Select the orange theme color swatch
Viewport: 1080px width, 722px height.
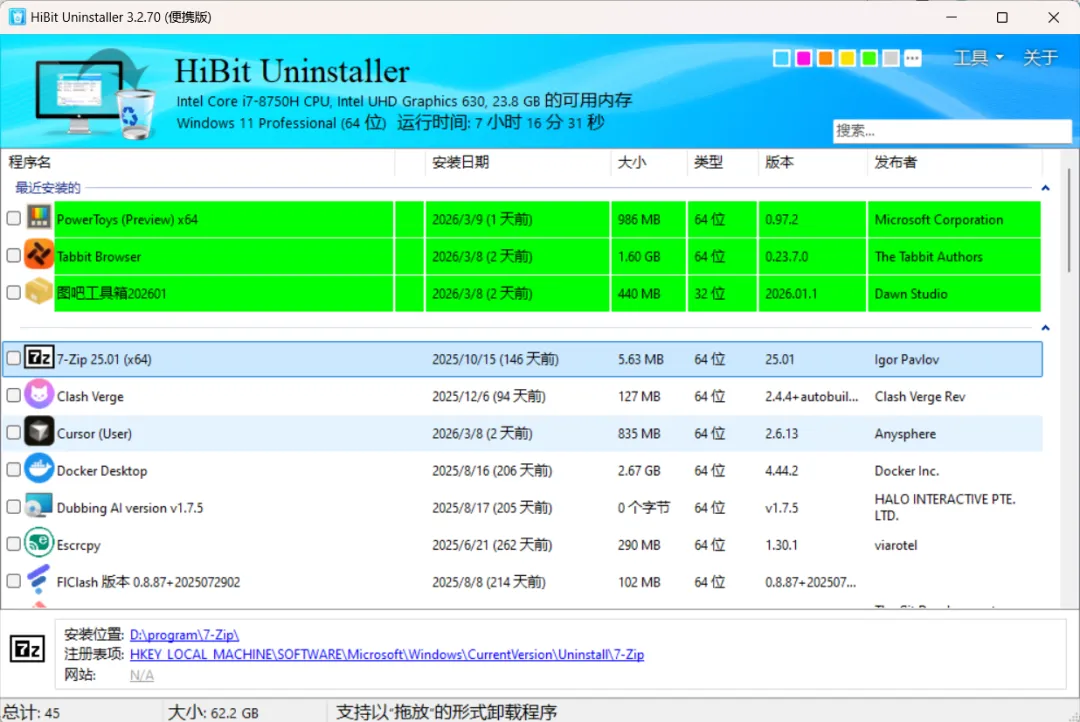coord(825,59)
